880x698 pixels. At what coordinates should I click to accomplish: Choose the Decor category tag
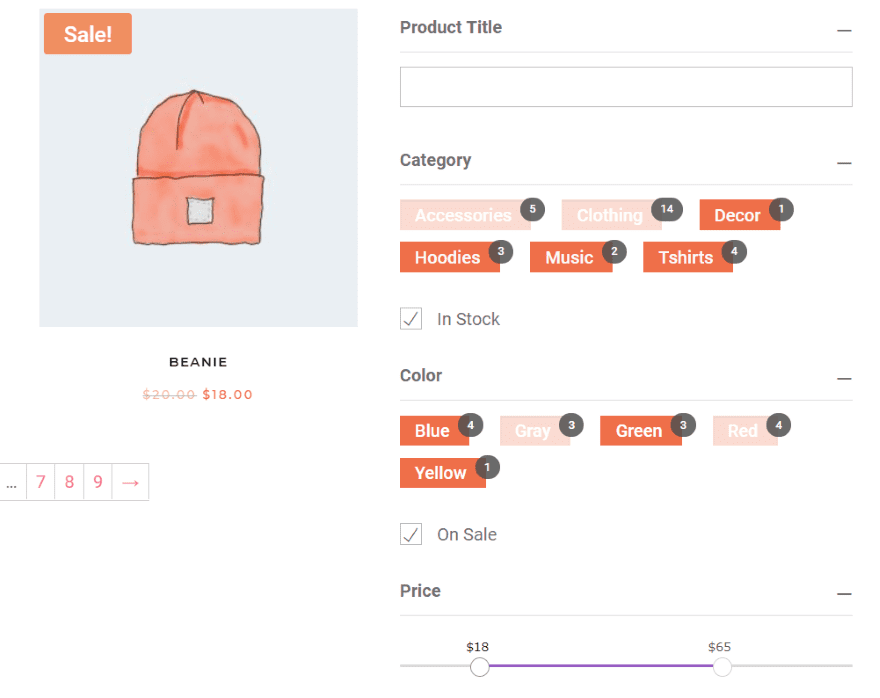tap(737, 215)
